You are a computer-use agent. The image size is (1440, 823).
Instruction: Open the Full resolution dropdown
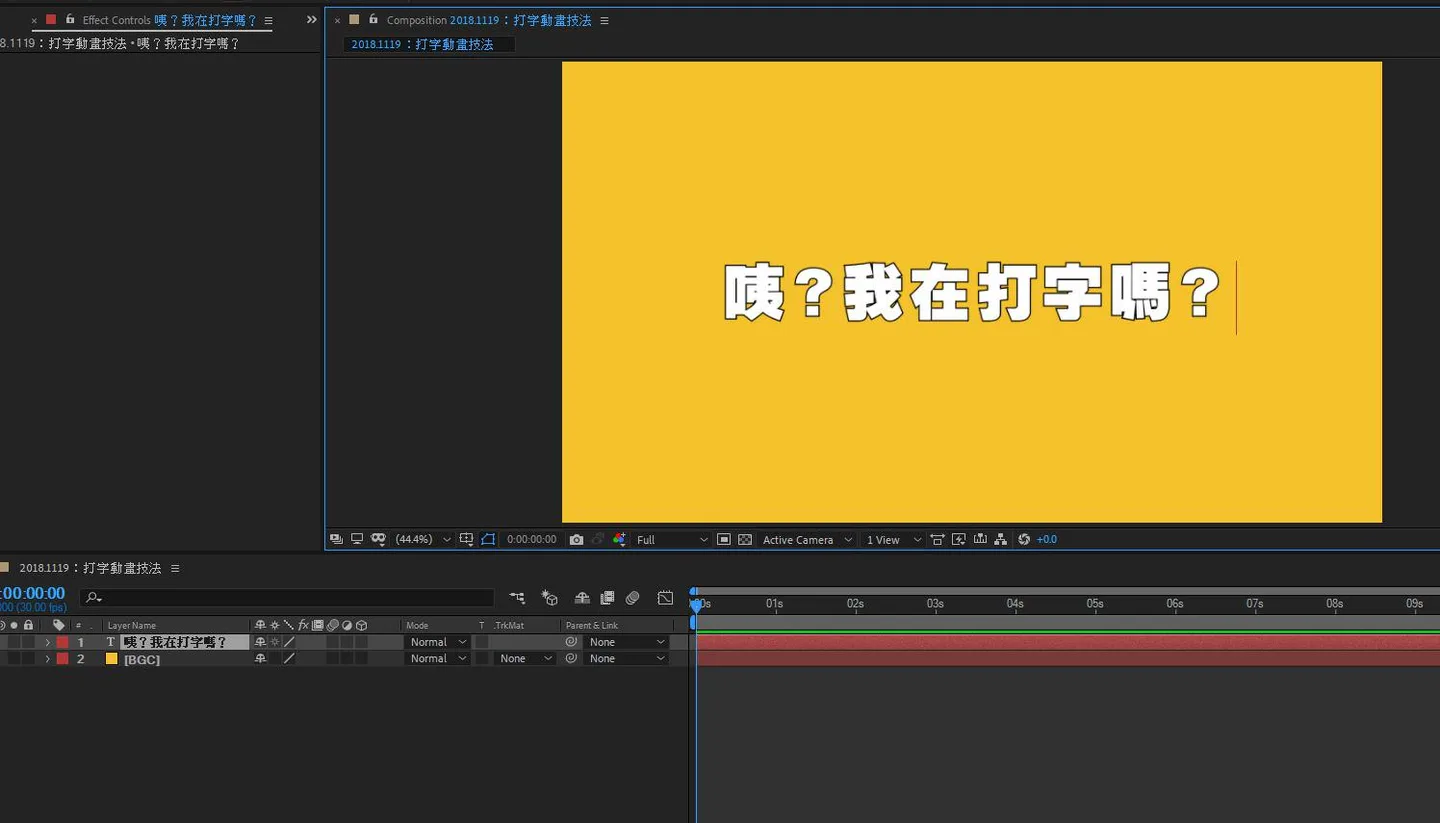click(672, 539)
